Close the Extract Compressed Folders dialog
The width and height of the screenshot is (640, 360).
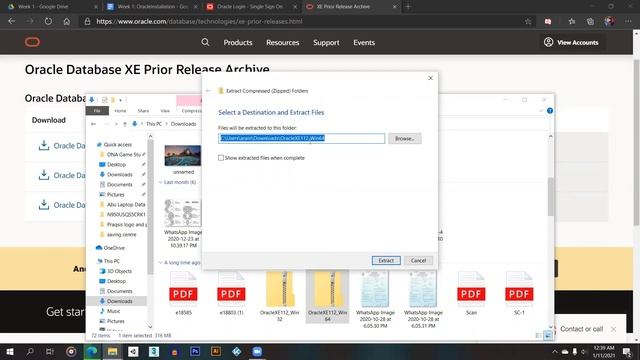430,78
